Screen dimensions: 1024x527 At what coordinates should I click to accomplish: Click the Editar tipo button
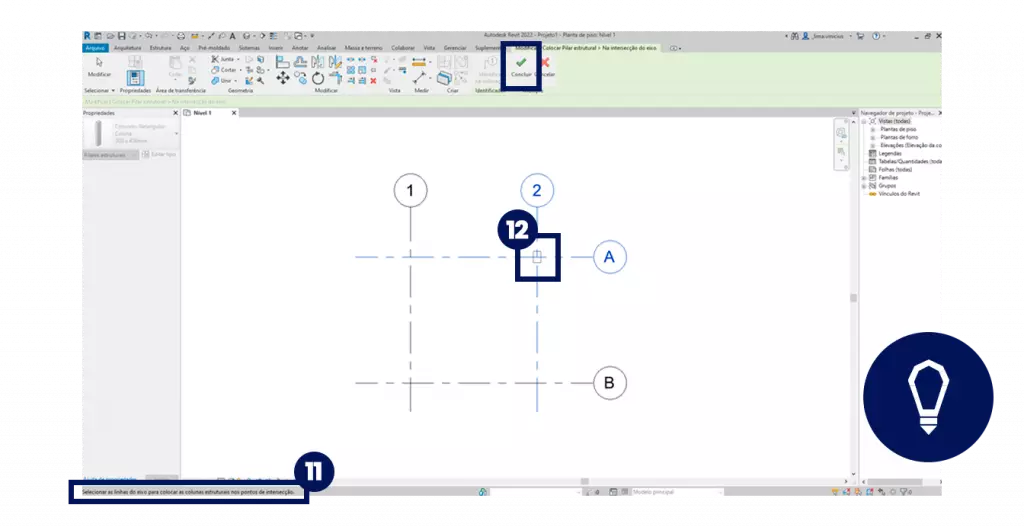coord(159,155)
